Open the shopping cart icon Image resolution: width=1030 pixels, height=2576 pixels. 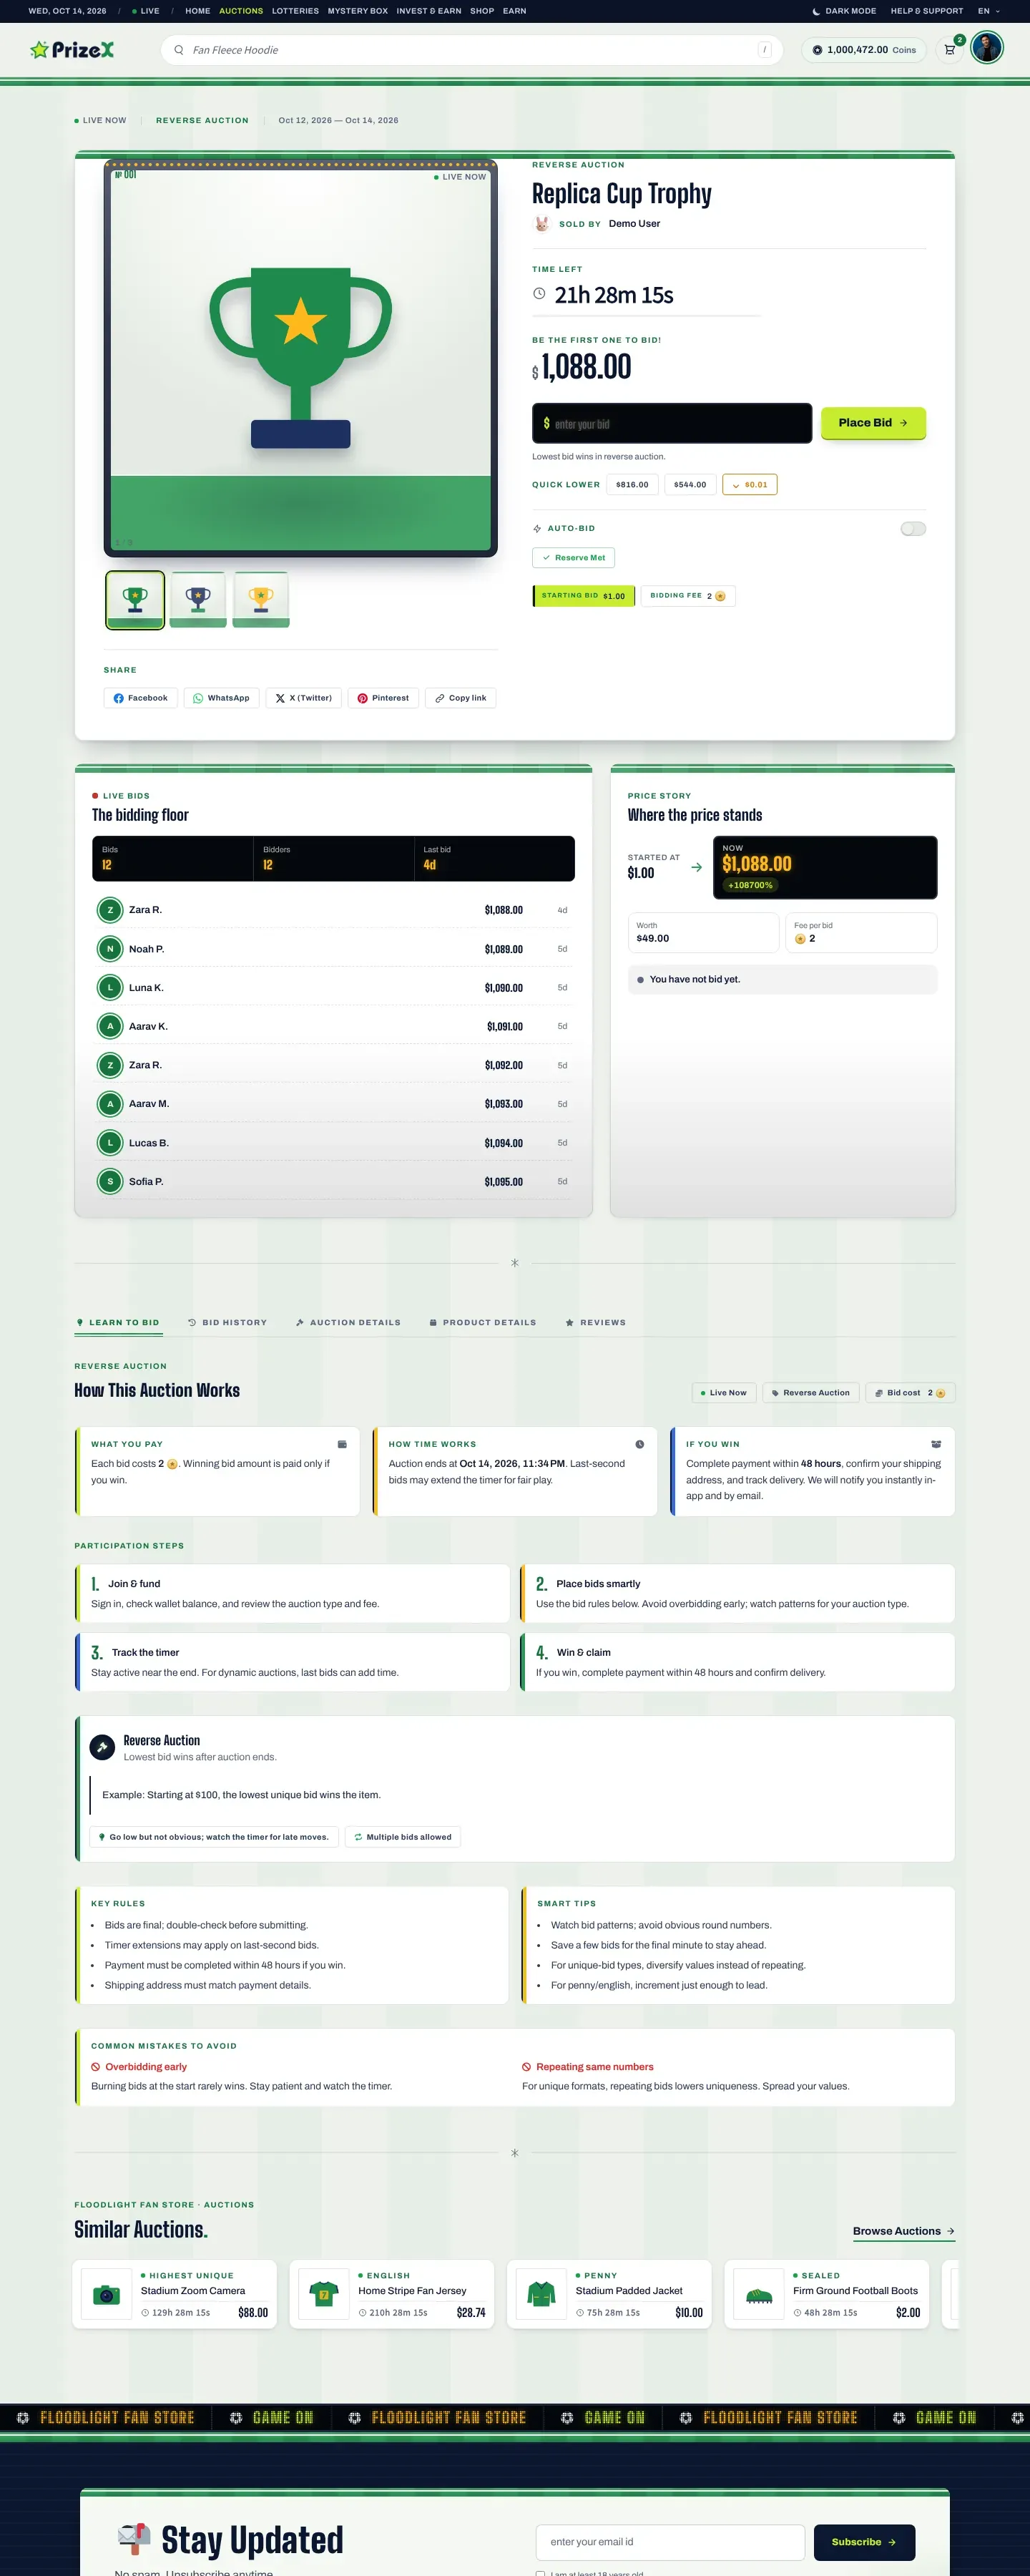coord(950,50)
